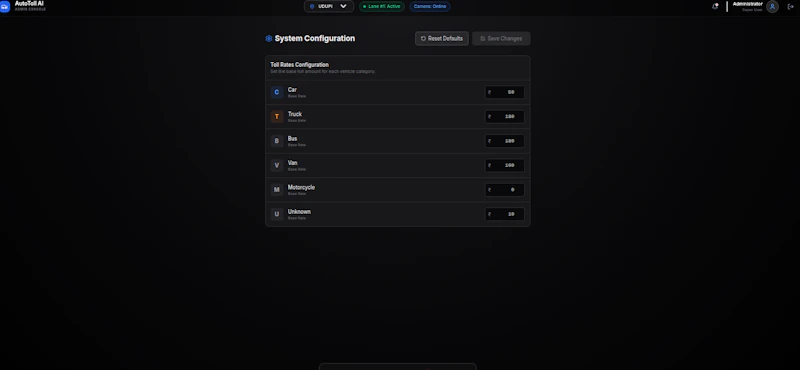Focus the Unknown base rate field
The height and width of the screenshot is (370, 800).
point(505,214)
